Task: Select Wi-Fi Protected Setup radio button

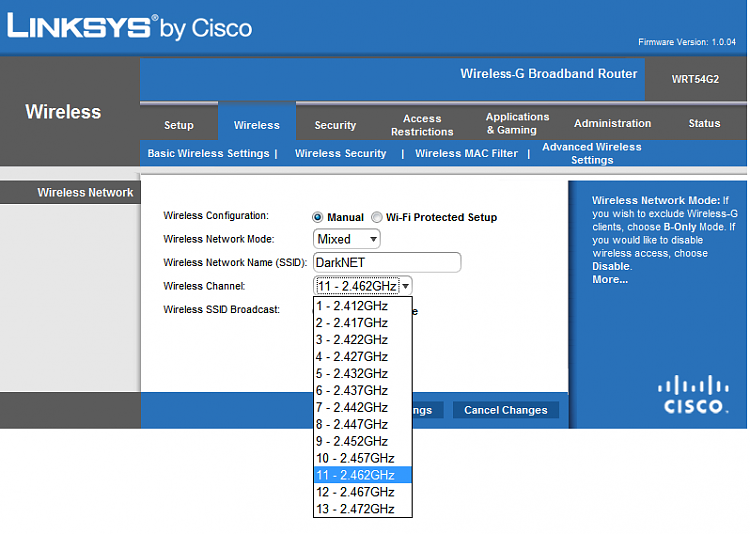Action: pyautogui.click(x=377, y=217)
